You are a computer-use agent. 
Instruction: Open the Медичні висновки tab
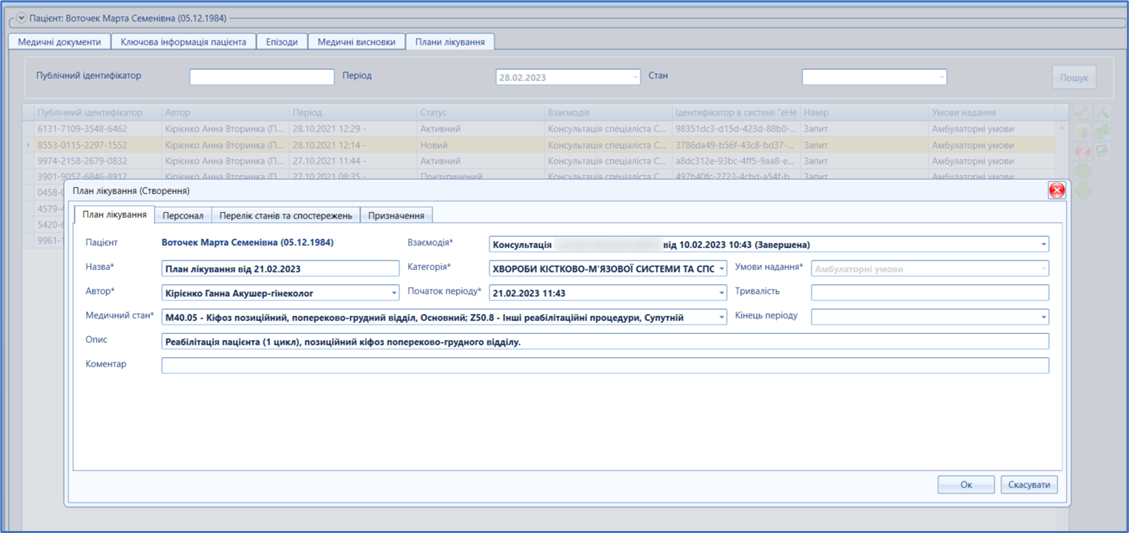pyautogui.click(x=356, y=42)
